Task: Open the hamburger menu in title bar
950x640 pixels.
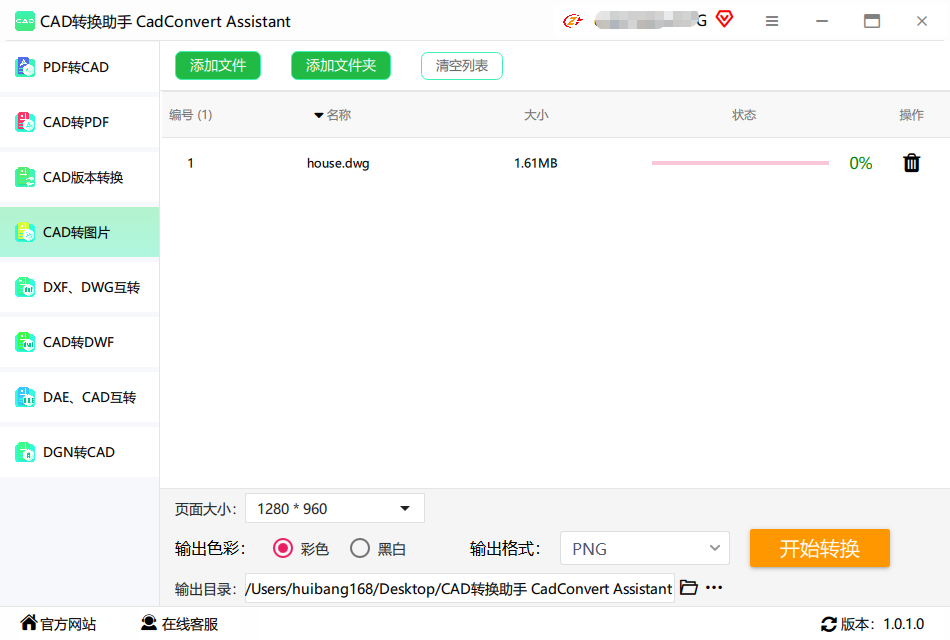Action: pos(772,21)
